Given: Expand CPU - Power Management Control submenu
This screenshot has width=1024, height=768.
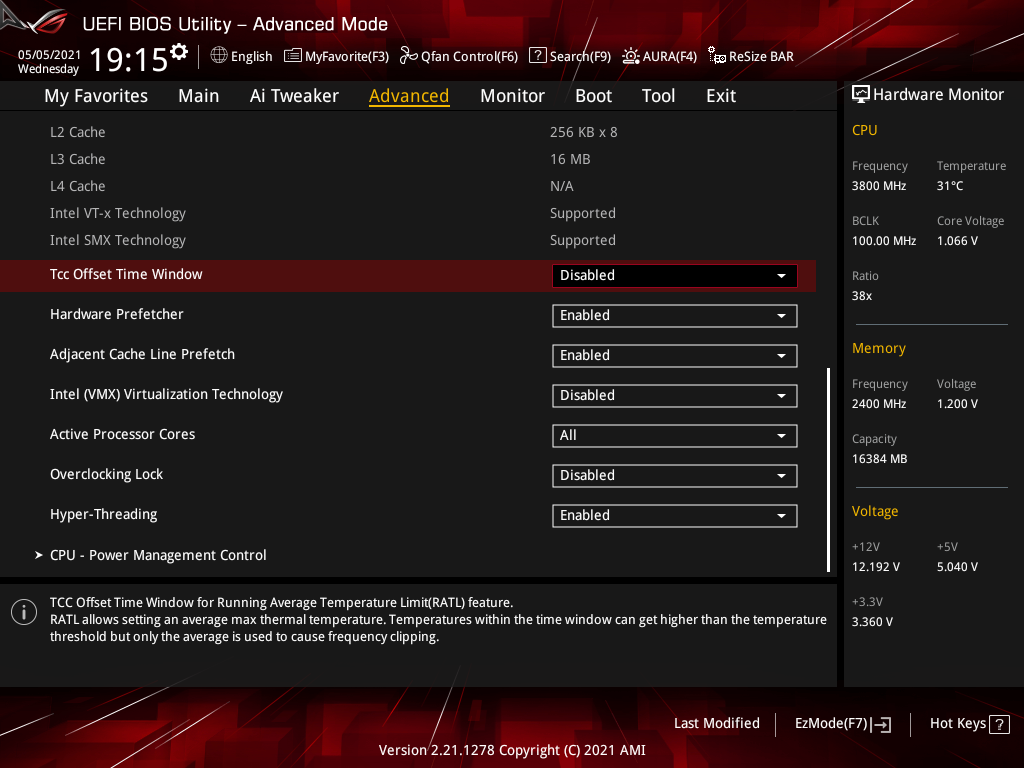Looking at the screenshot, I should (158, 555).
